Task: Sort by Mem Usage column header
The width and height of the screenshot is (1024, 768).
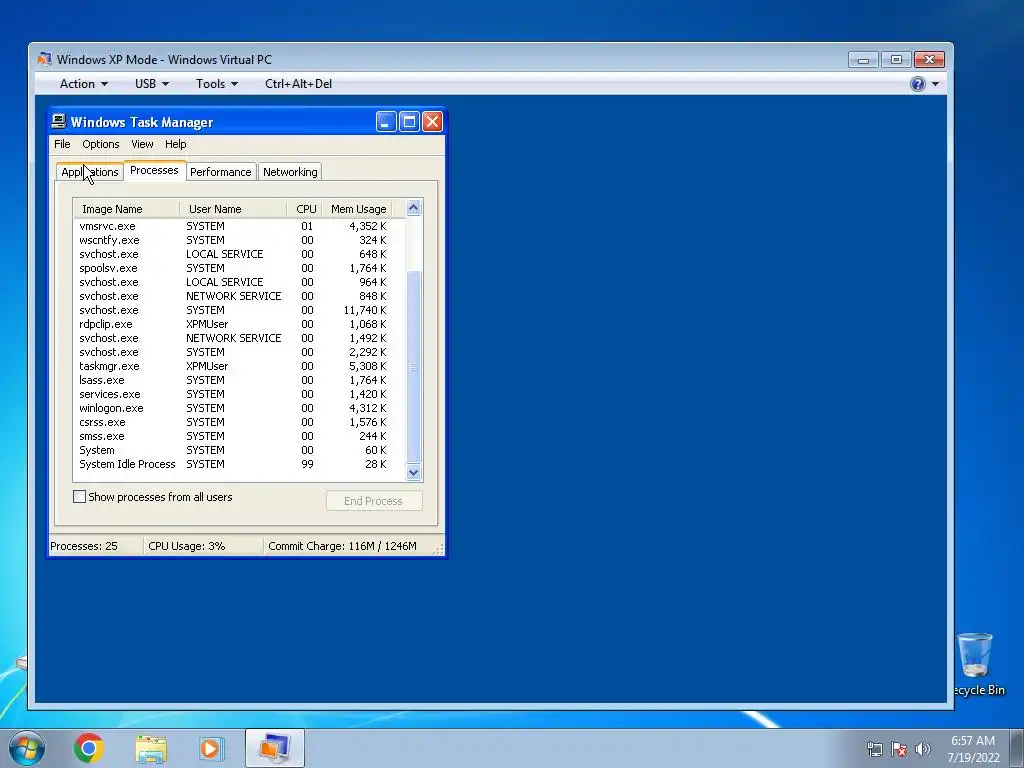Action: coord(358,209)
